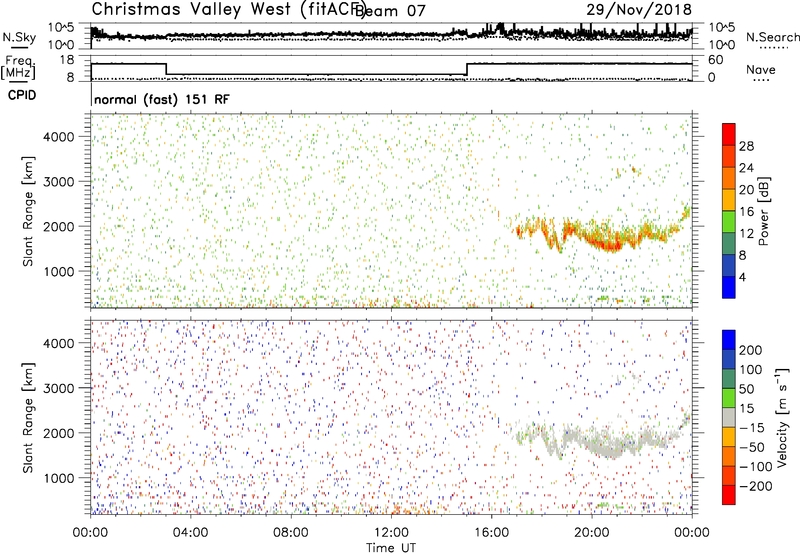800x554 pixels.
Task: Click the 'Nave' legend label
Action: [x=761, y=69]
